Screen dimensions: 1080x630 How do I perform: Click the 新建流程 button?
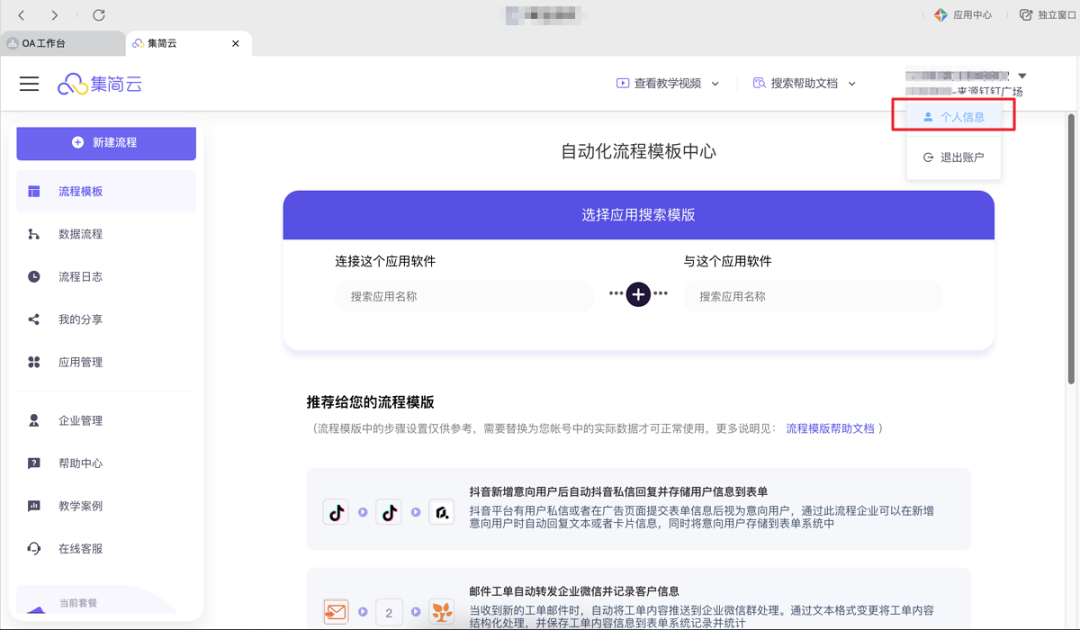tap(106, 143)
